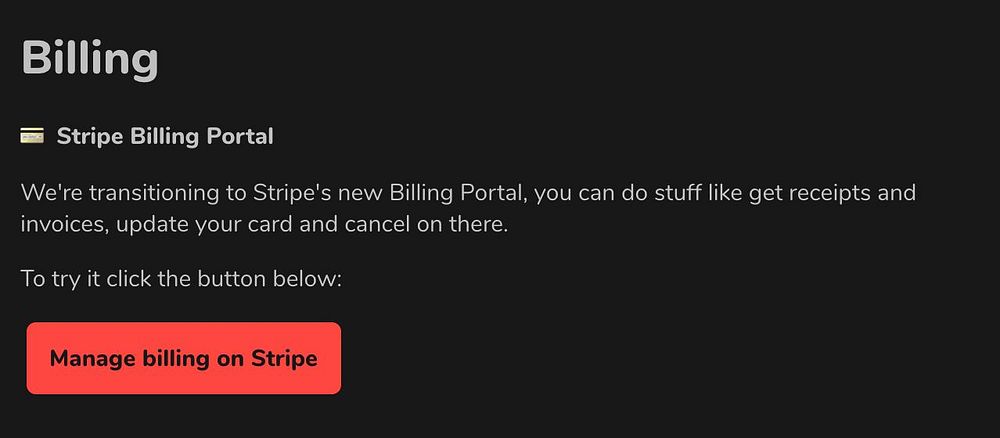1000x438 pixels.
Task: Click the Manage billing on Stripe button
Action: pyautogui.click(x=183, y=358)
